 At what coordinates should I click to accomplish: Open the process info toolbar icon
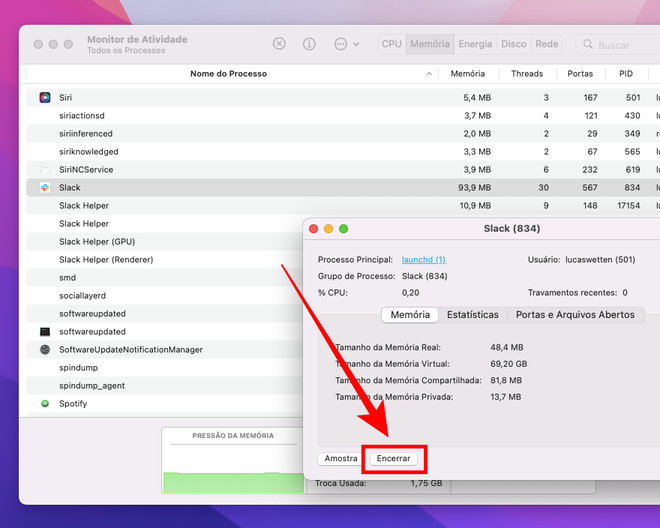tap(309, 44)
